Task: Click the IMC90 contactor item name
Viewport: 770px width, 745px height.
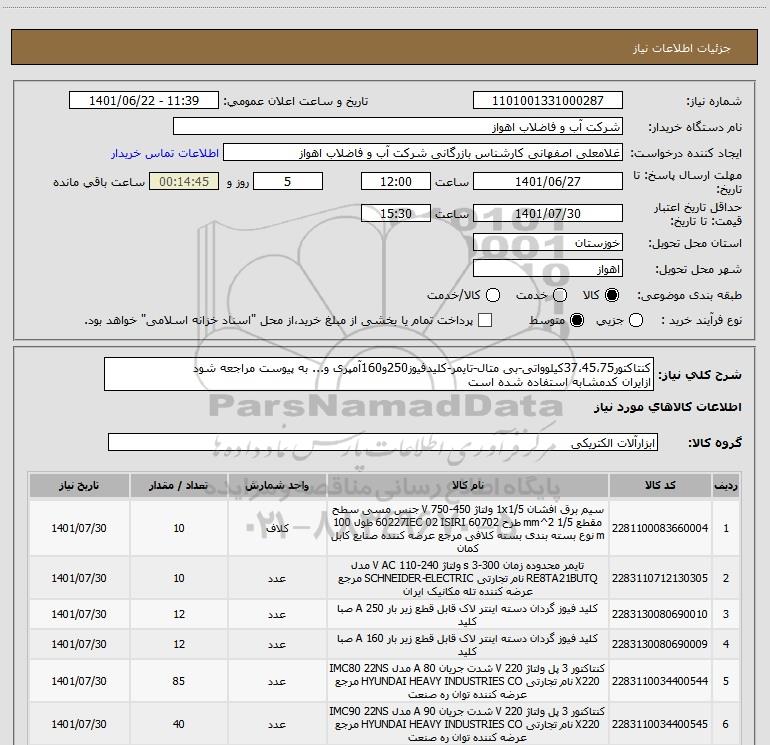Action: [468, 724]
